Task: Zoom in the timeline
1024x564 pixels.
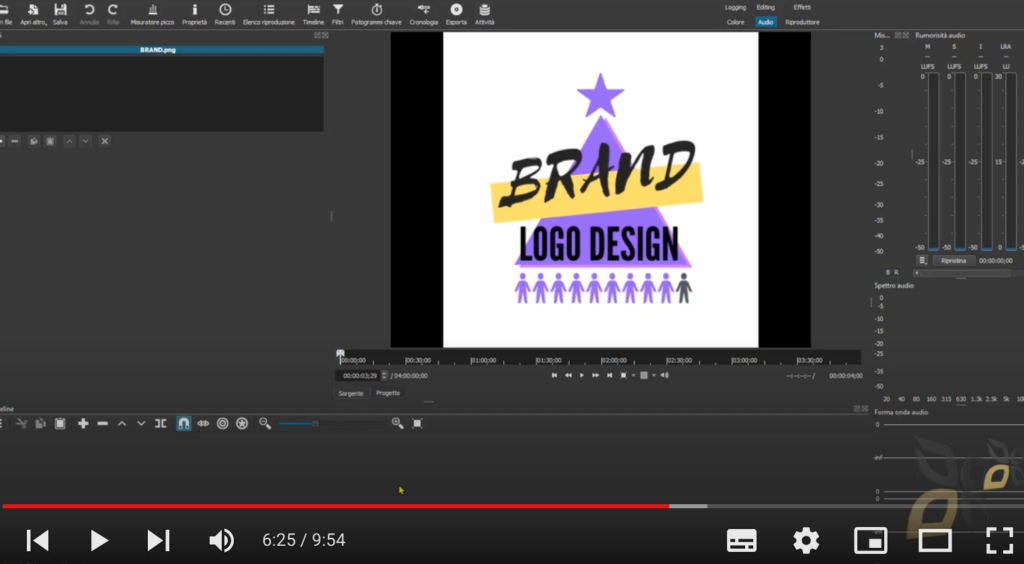Action: pyautogui.click(x=397, y=424)
